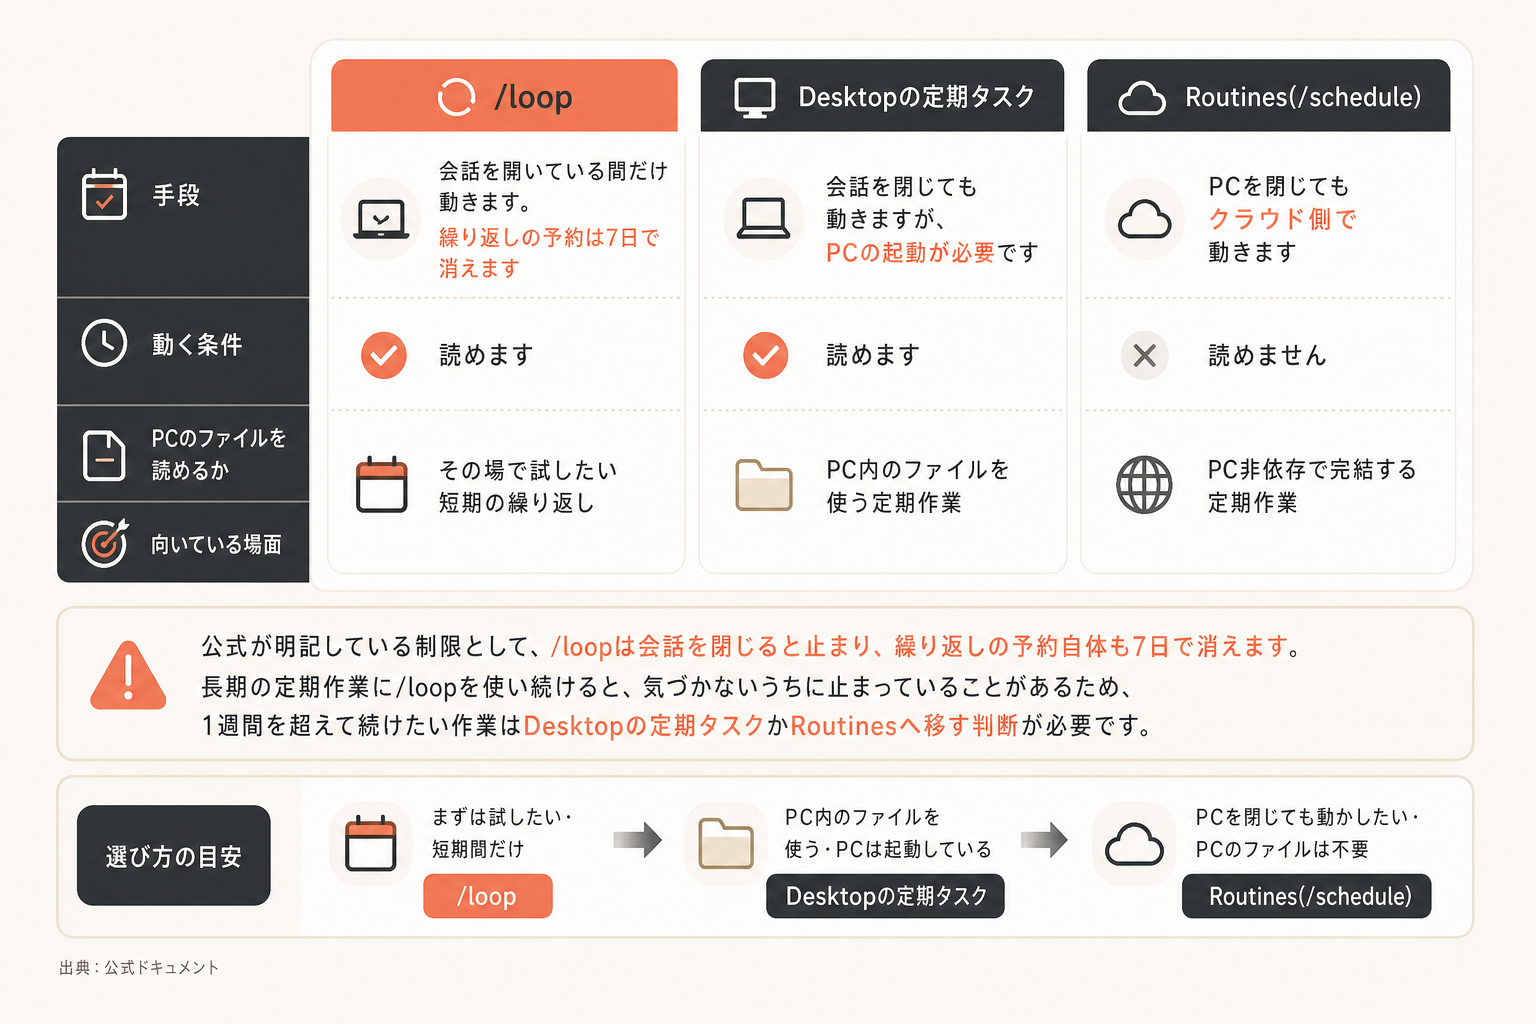Click the laptop icon next to 会話を閉じても

763,219
